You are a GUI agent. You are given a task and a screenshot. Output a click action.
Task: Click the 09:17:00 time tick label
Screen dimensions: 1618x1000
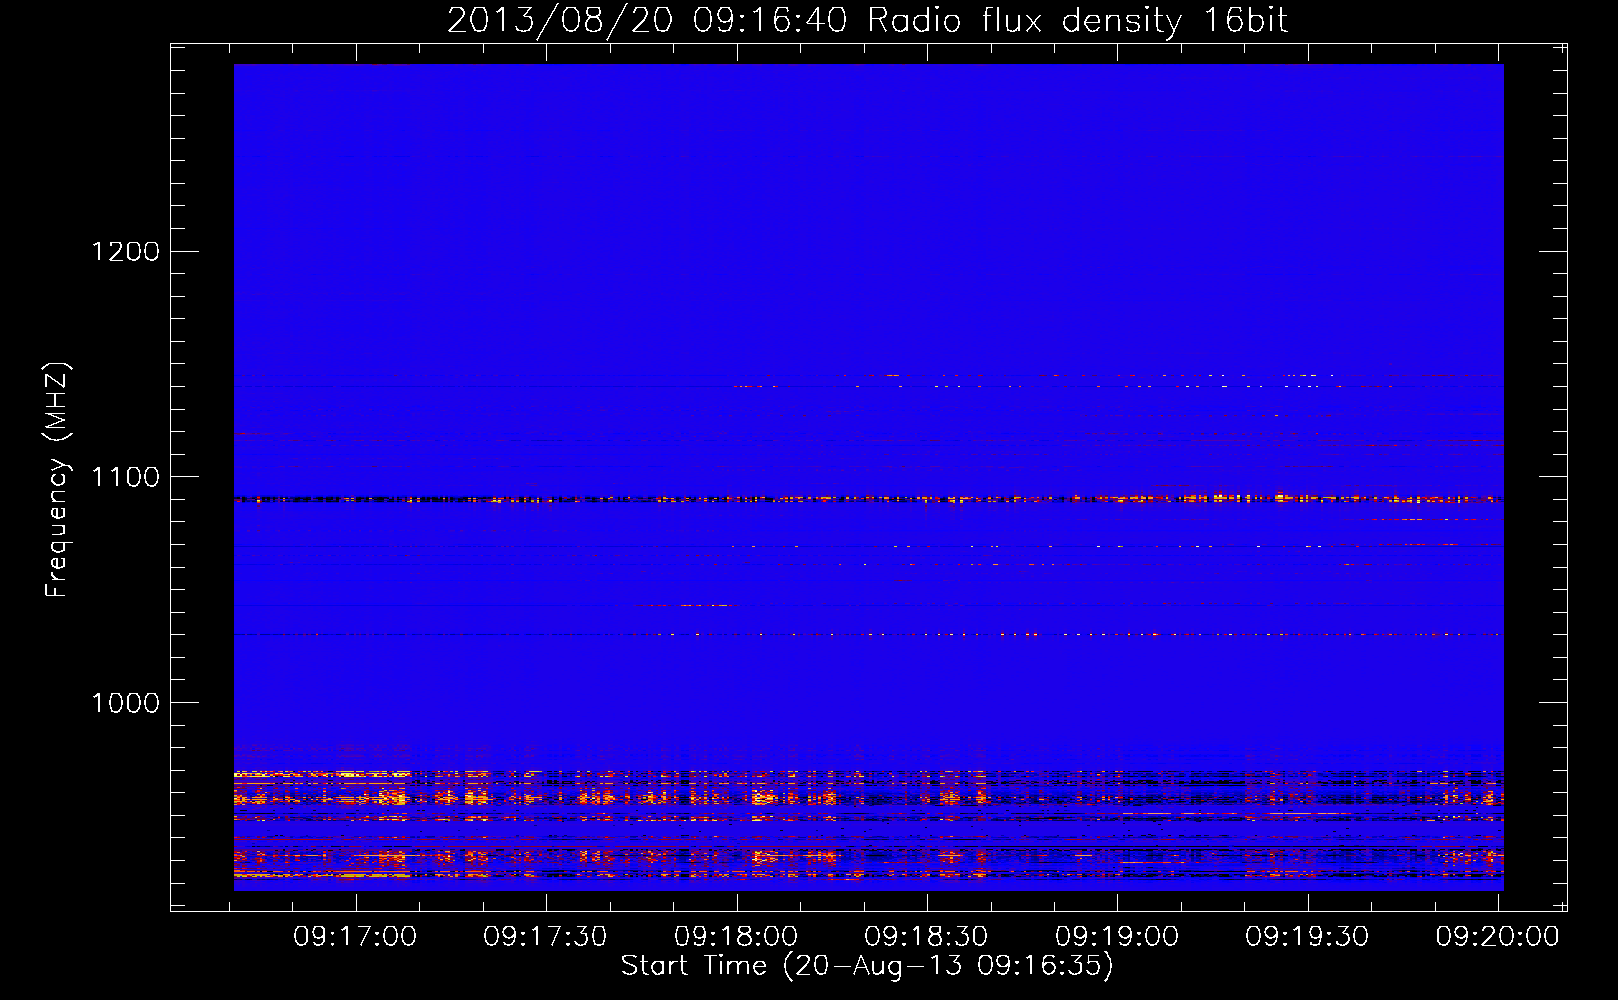coord(355,937)
